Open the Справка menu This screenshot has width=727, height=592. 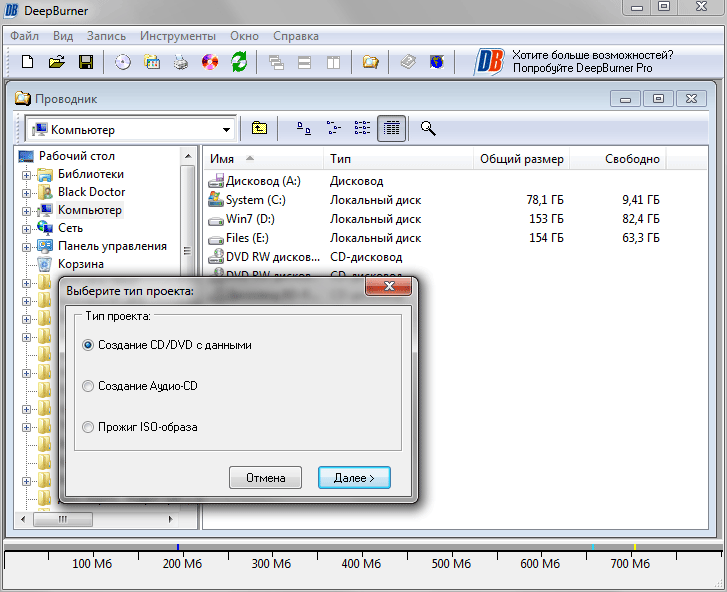point(296,36)
